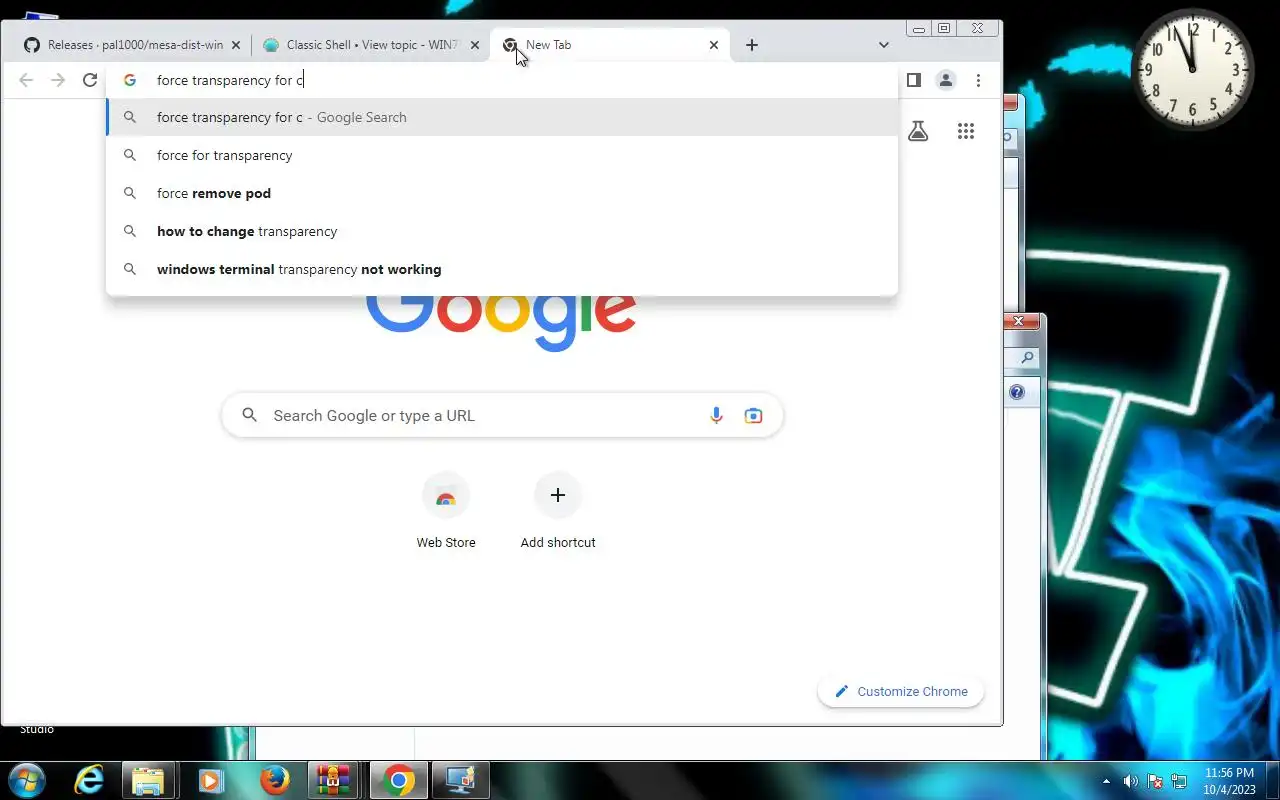Pick 'windows terminal transparency not working' suggestion
Image resolution: width=1280 pixels, height=800 pixels.
tap(502, 269)
